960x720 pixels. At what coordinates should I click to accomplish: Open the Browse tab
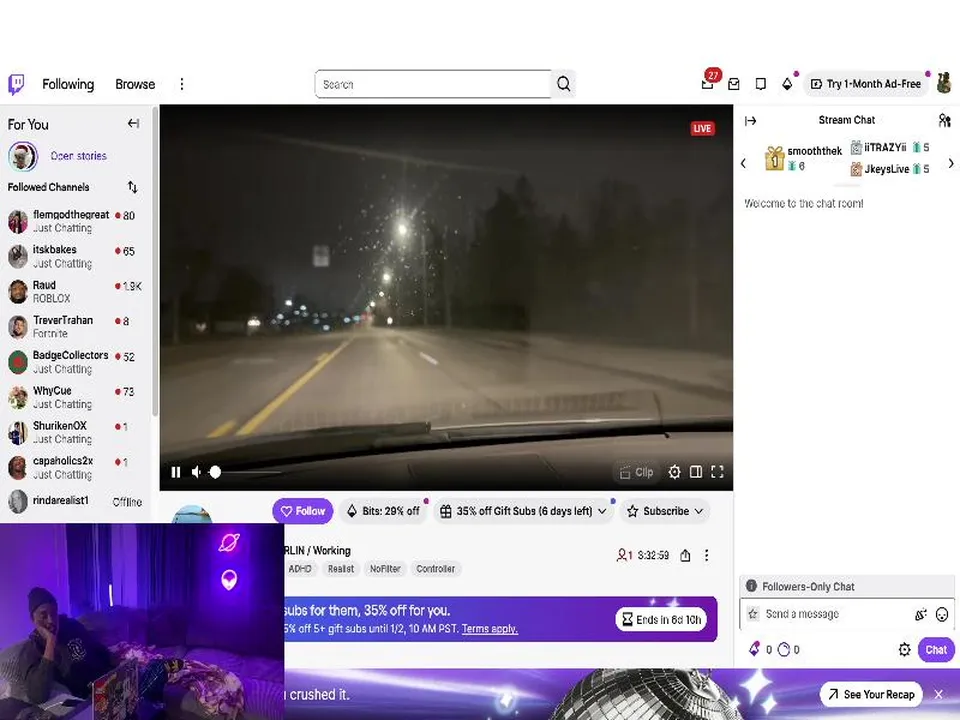(135, 84)
